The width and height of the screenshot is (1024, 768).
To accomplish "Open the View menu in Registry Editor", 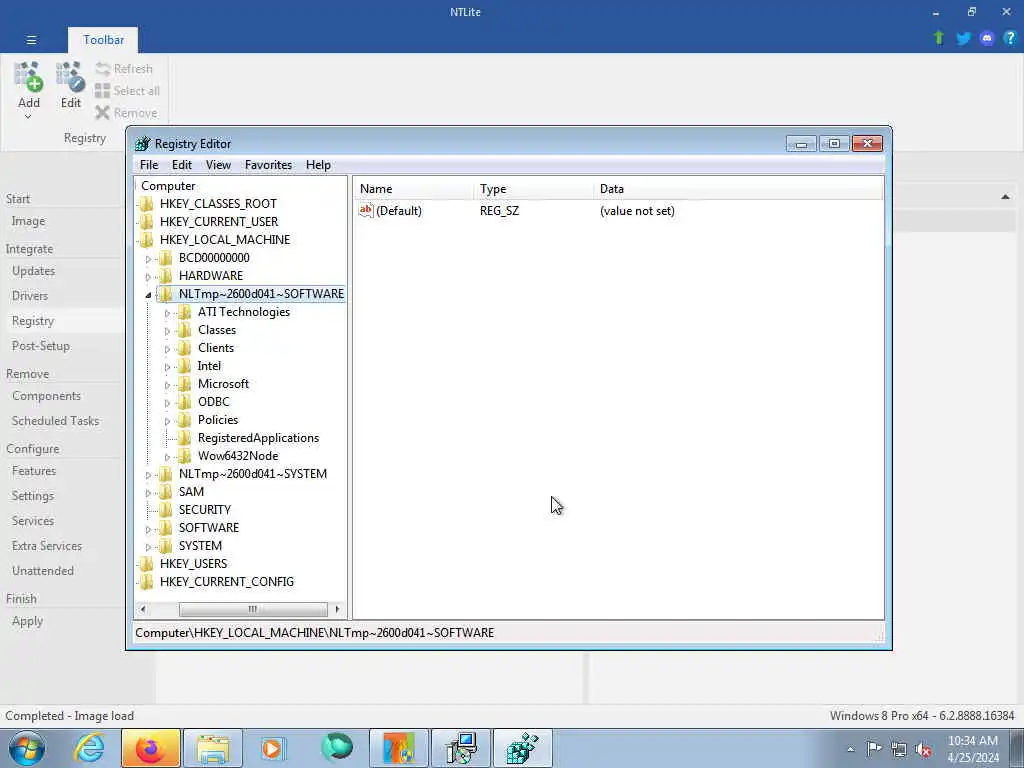I will (x=218, y=165).
